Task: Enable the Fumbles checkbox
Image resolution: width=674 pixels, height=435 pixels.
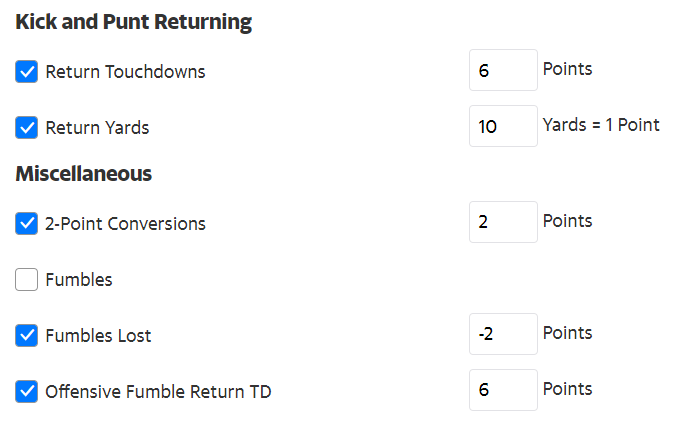Action: [x=27, y=280]
